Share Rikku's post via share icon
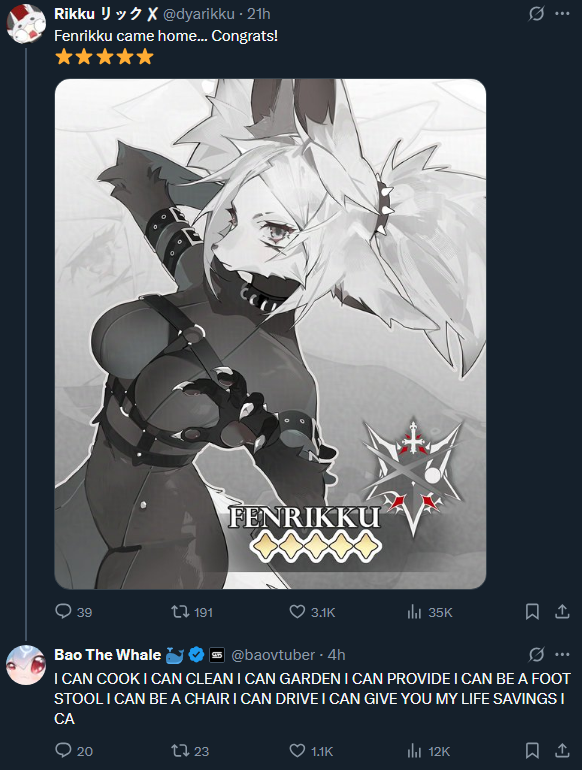Image resolution: width=582 pixels, height=770 pixels. pyautogui.click(x=562, y=611)
